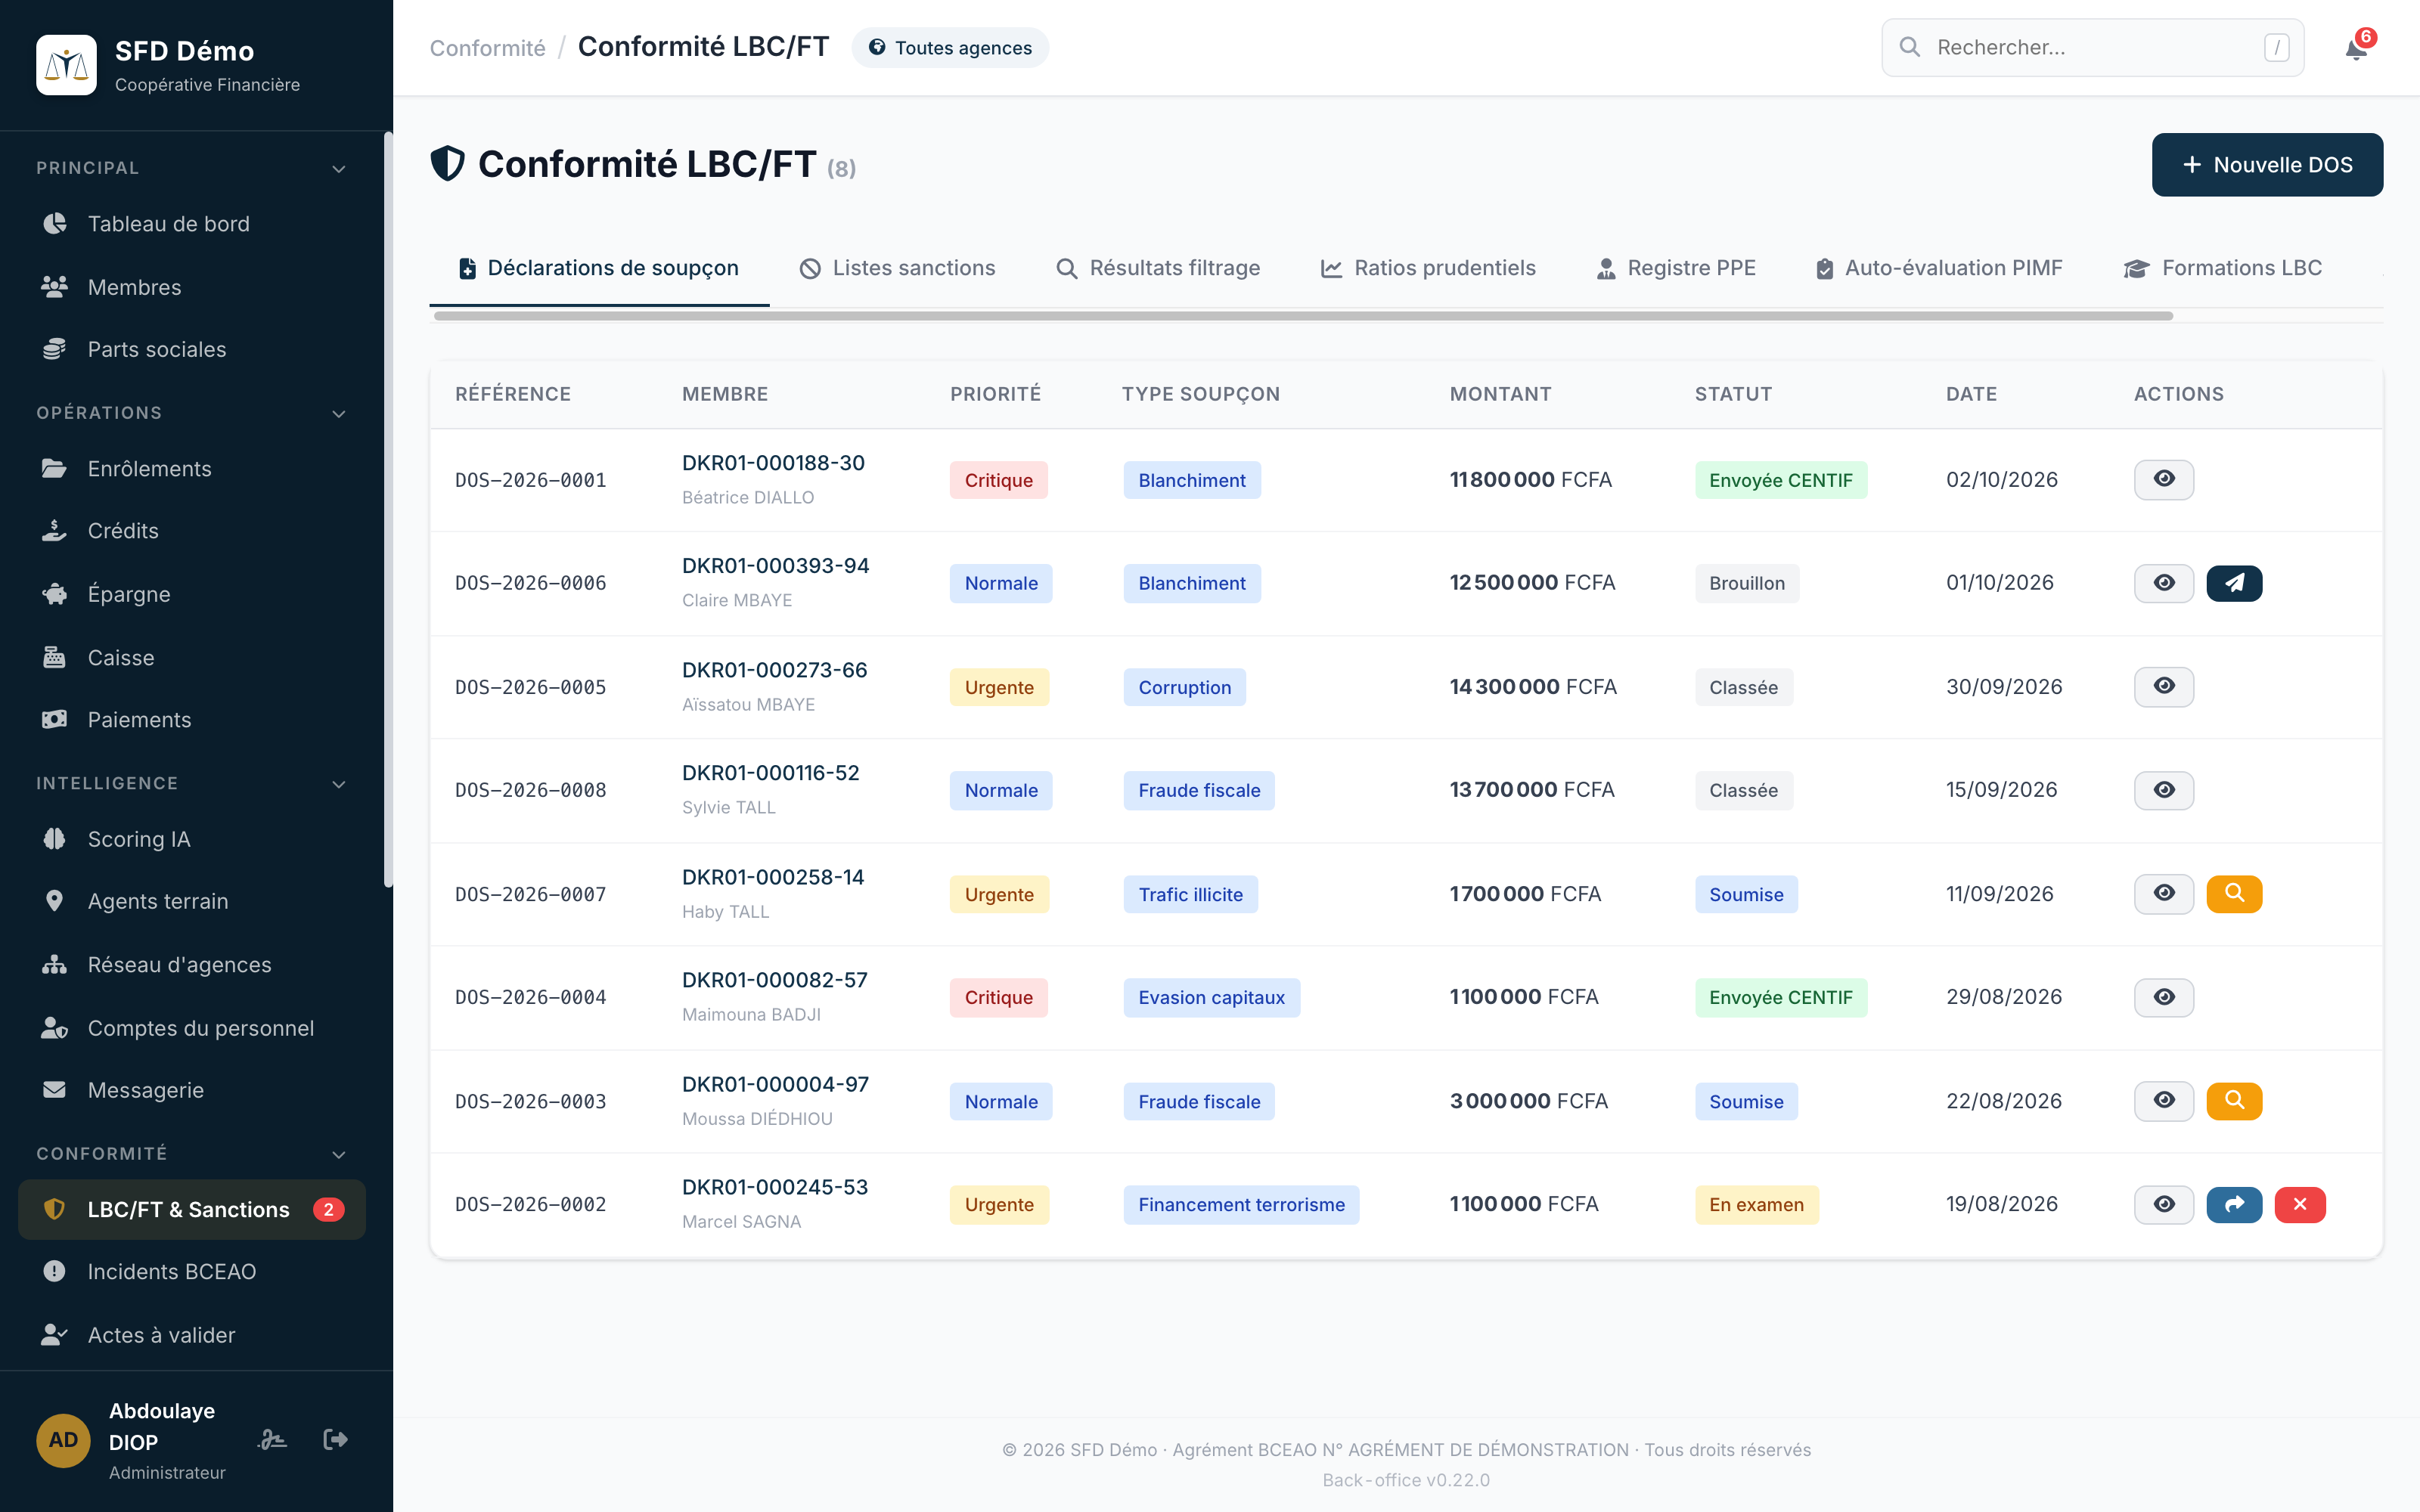Open Auto-évaluation PIMF tab
The image size is (2420, 1512).
tap(1938, 268)
